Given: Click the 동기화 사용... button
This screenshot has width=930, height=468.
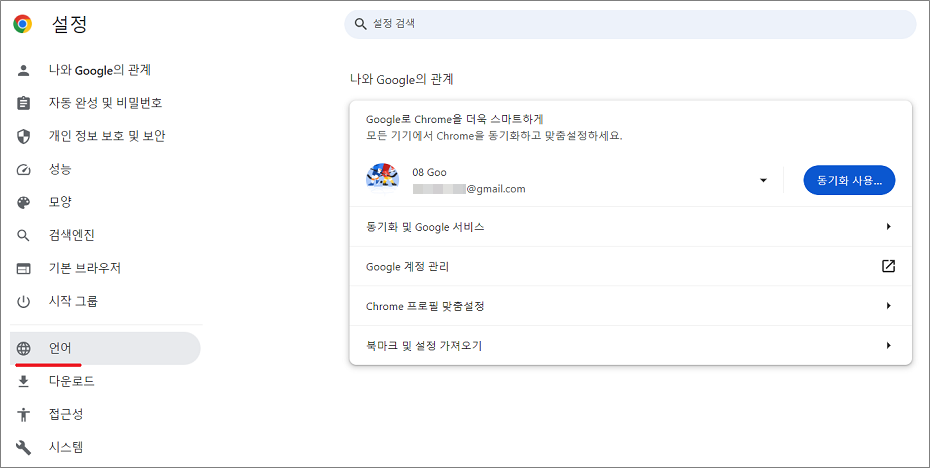Looking at the screenshot, I should 849,180.
